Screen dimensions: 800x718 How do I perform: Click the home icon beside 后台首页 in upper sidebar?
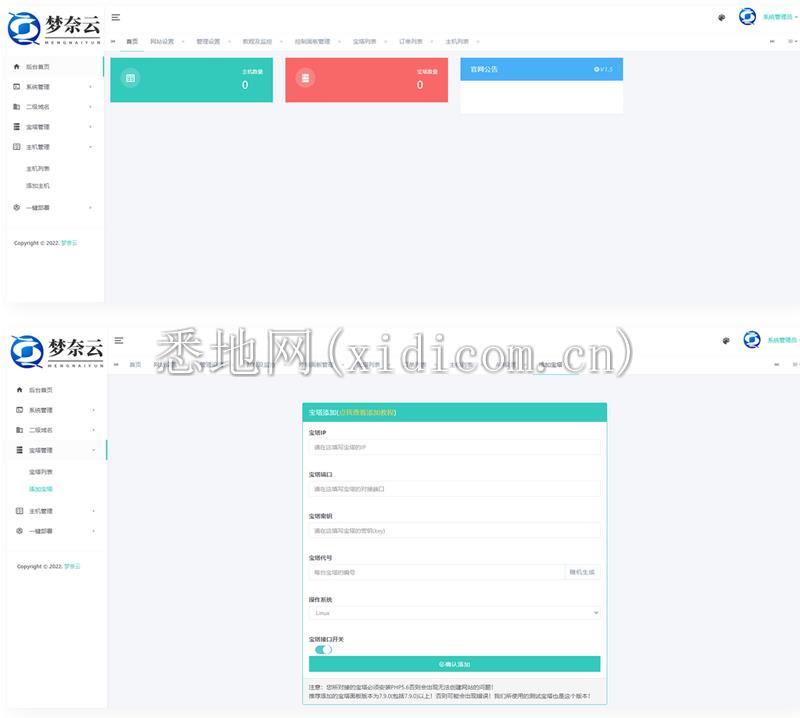(x=16, y=66)
